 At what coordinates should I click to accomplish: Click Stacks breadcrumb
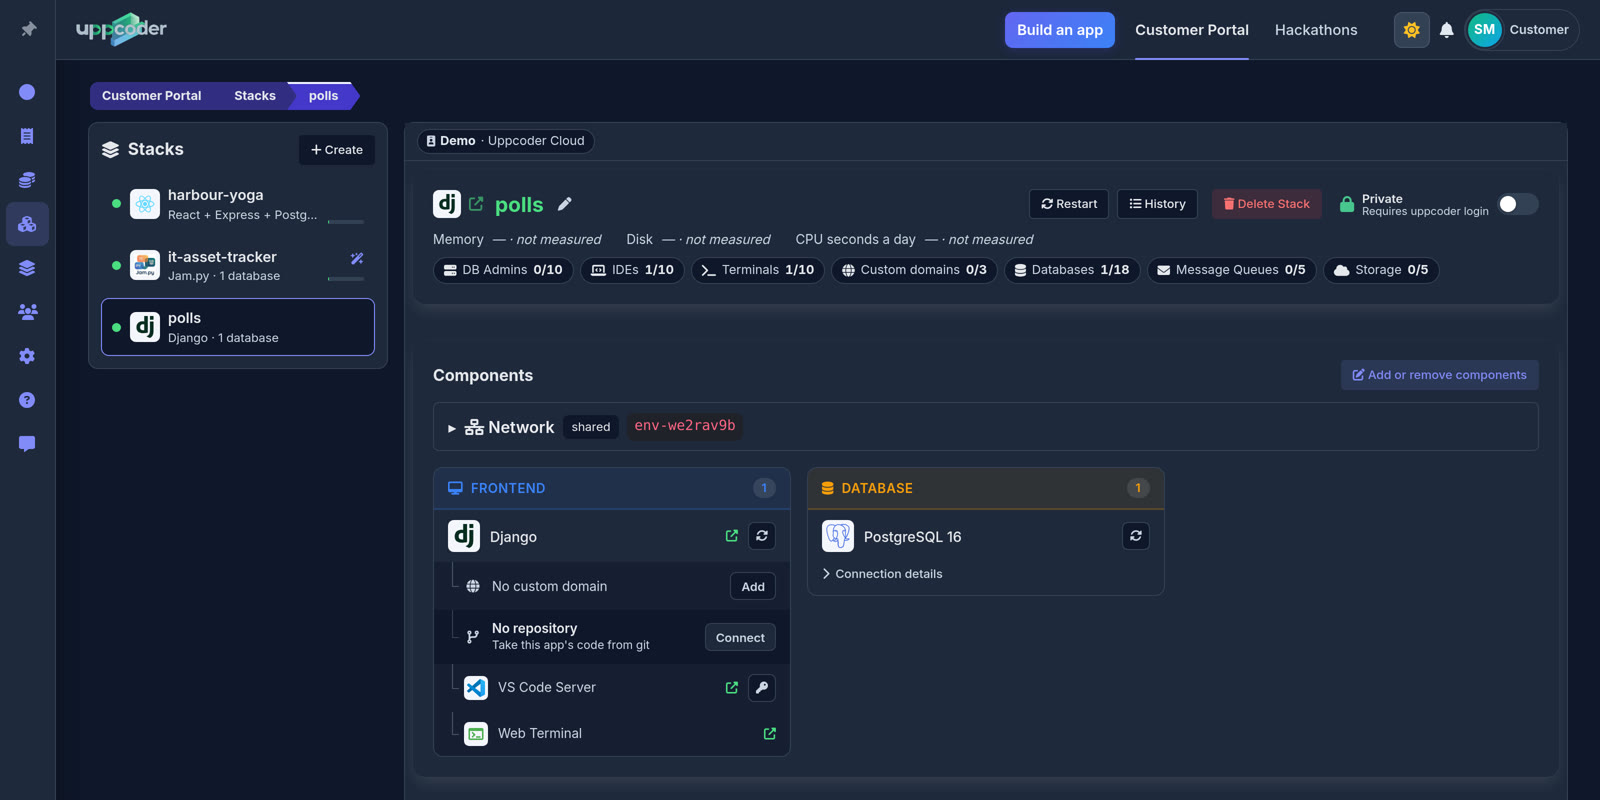click(x=254, y=96)
